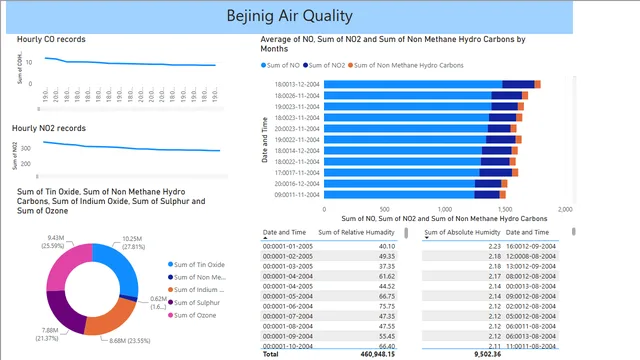Select row 00:0001-06-2004
The image size is (640, 360).
329,306
